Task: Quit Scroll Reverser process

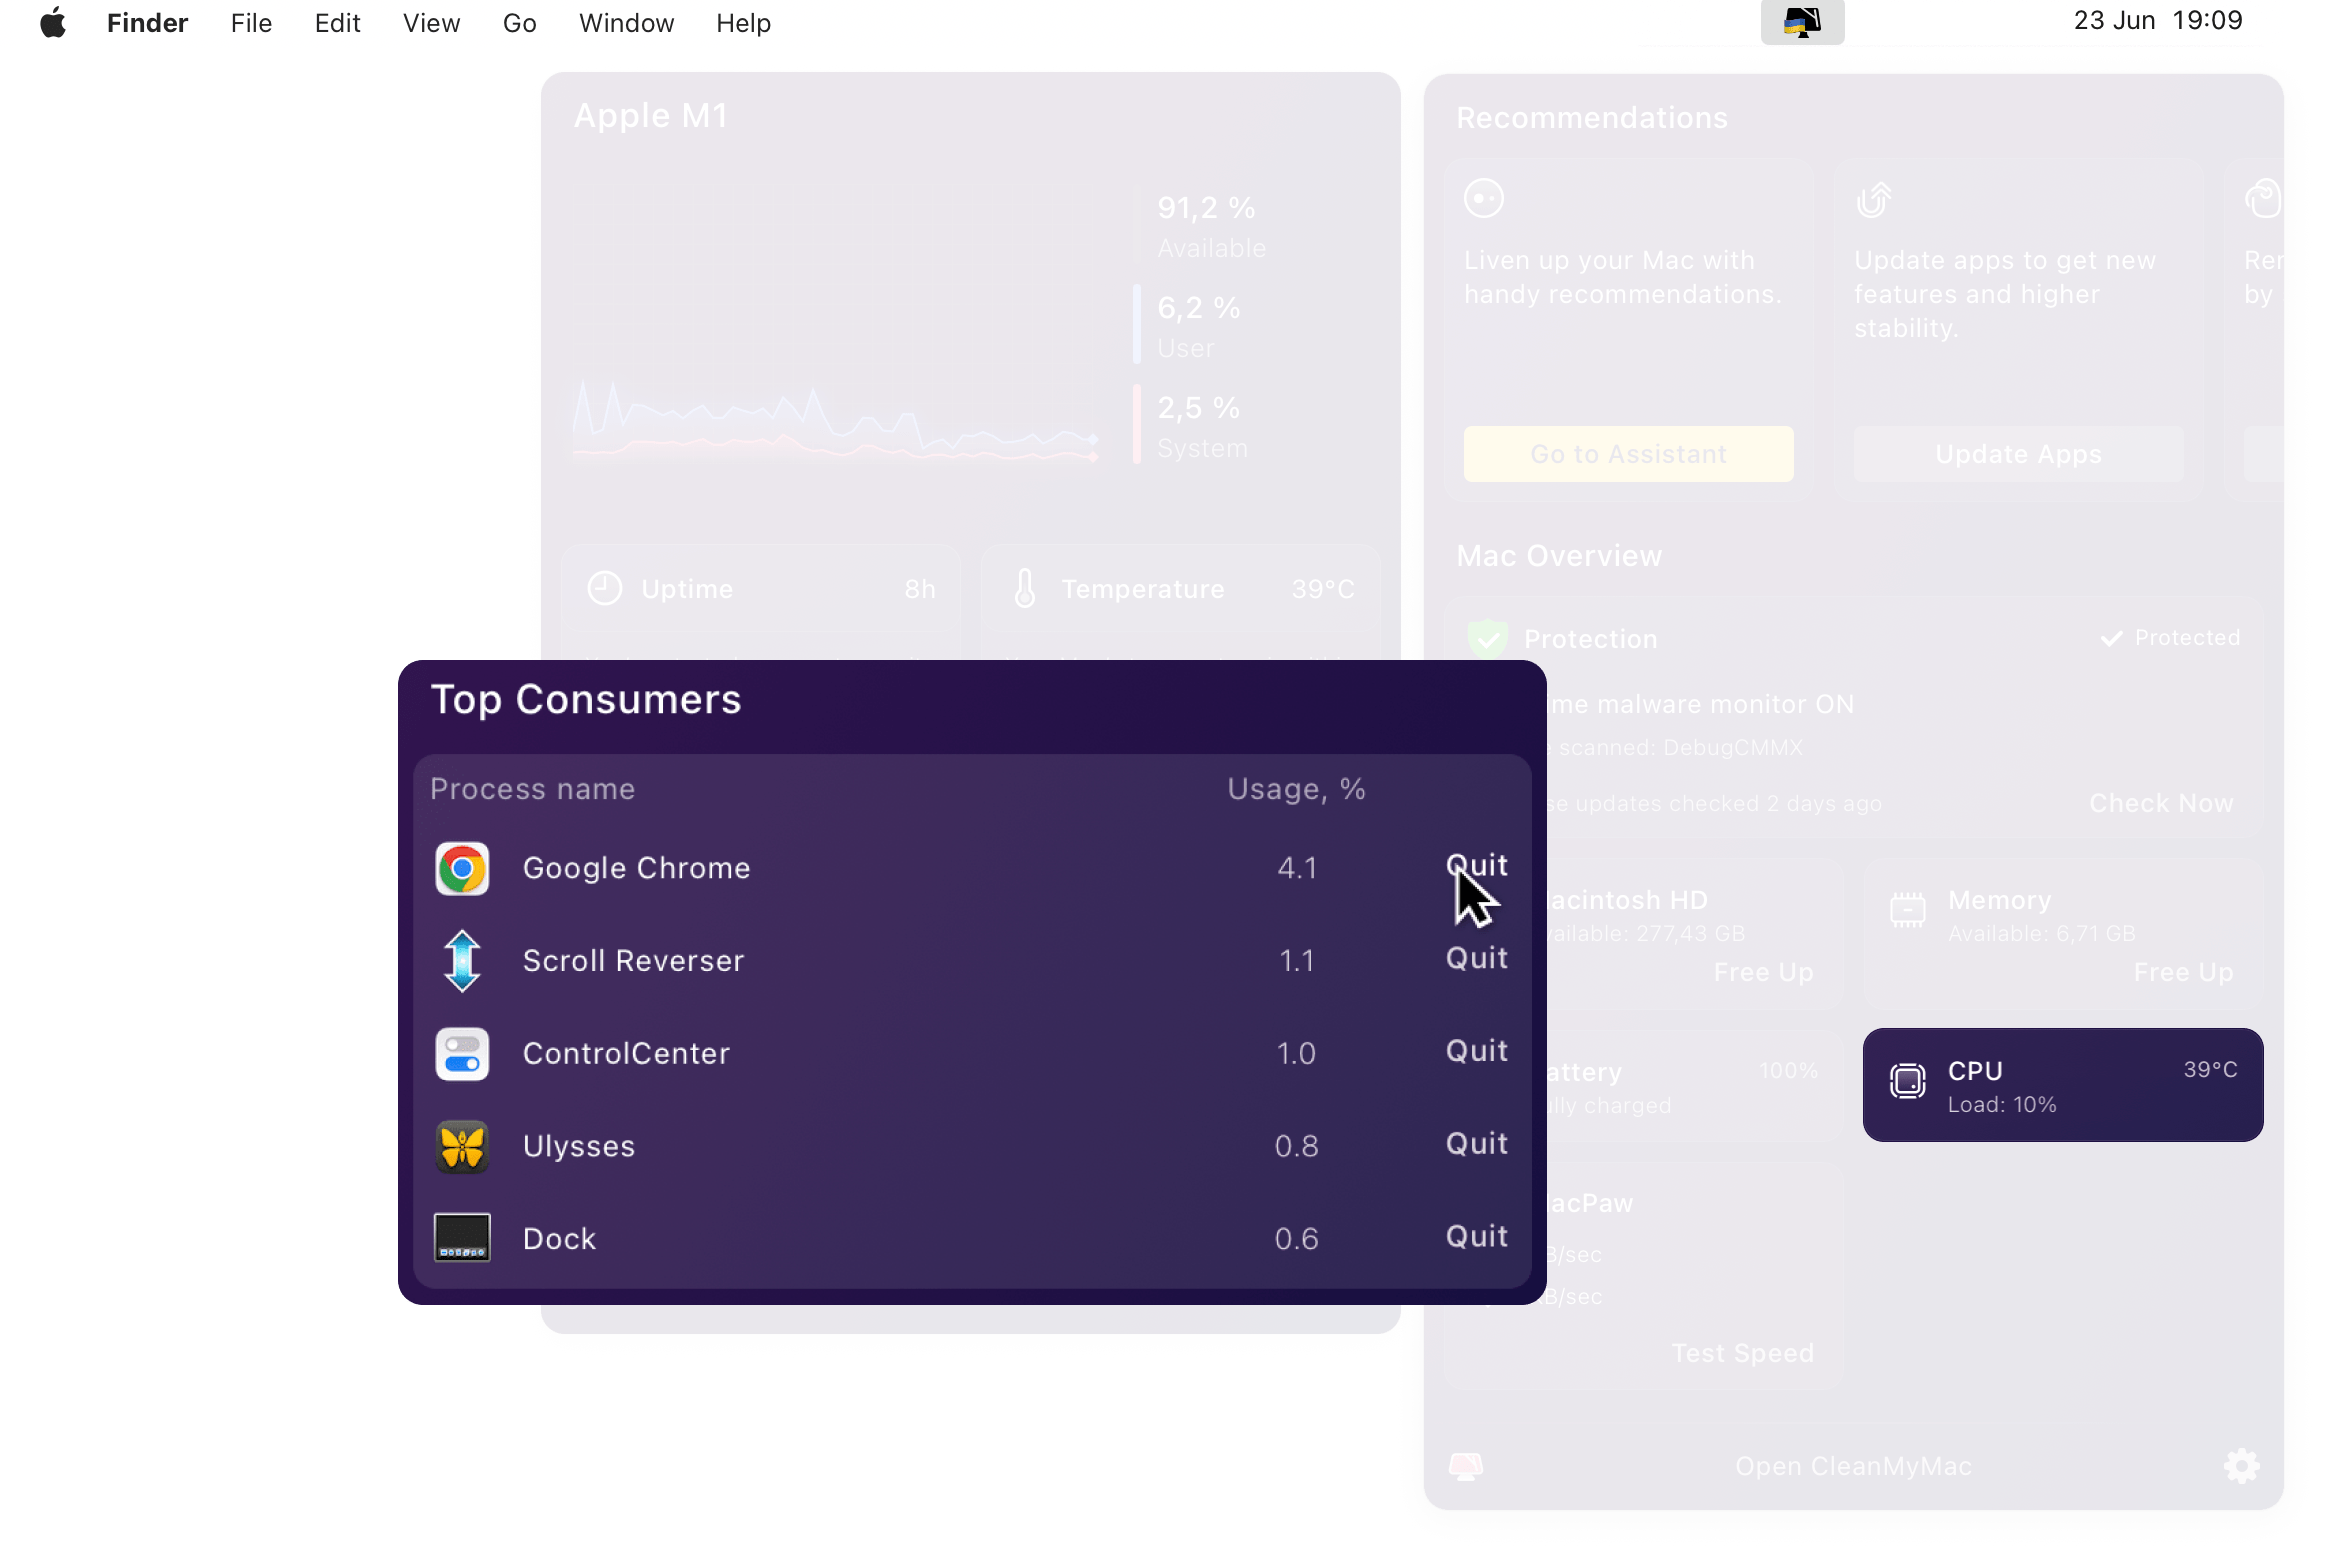Action: tap(1476, 959)
